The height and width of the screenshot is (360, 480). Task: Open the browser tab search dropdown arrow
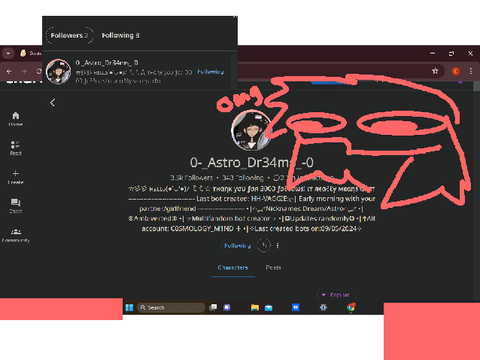point(8,53)
